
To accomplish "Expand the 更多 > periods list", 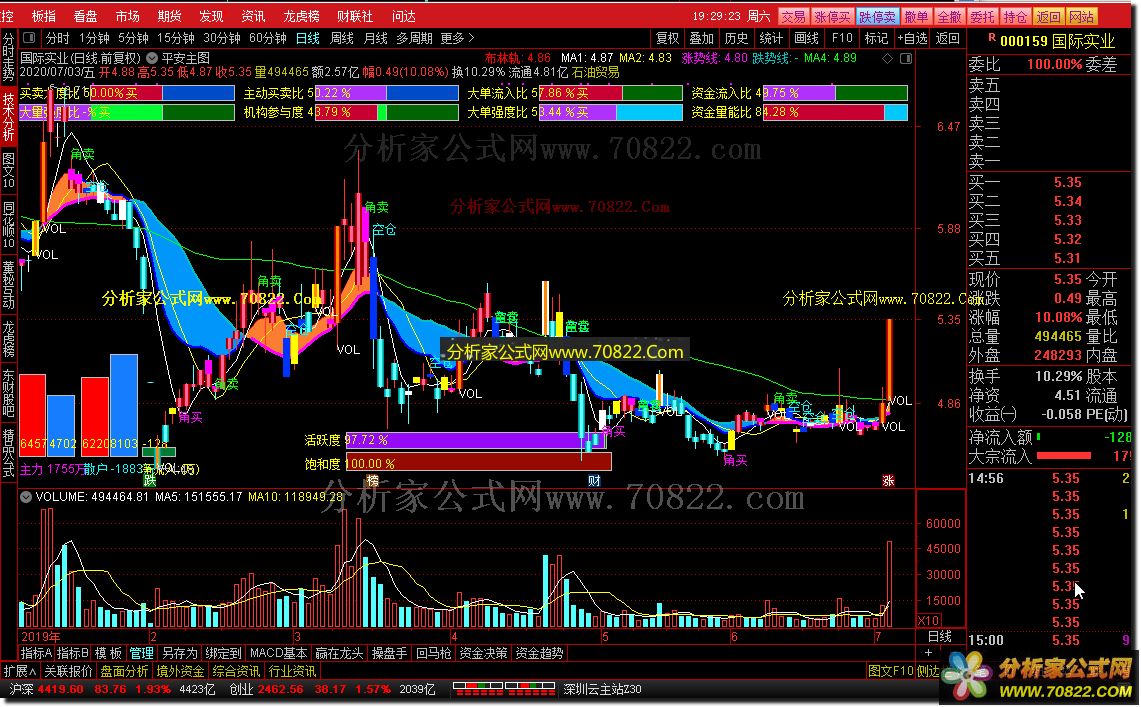I will 457,38.
